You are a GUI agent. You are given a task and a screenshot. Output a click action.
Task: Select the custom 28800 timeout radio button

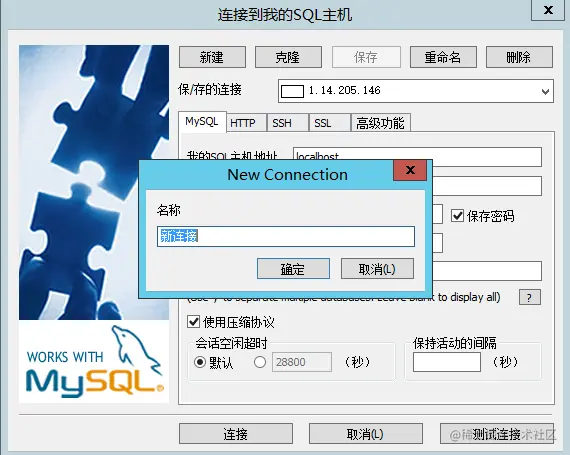(260, 362)
